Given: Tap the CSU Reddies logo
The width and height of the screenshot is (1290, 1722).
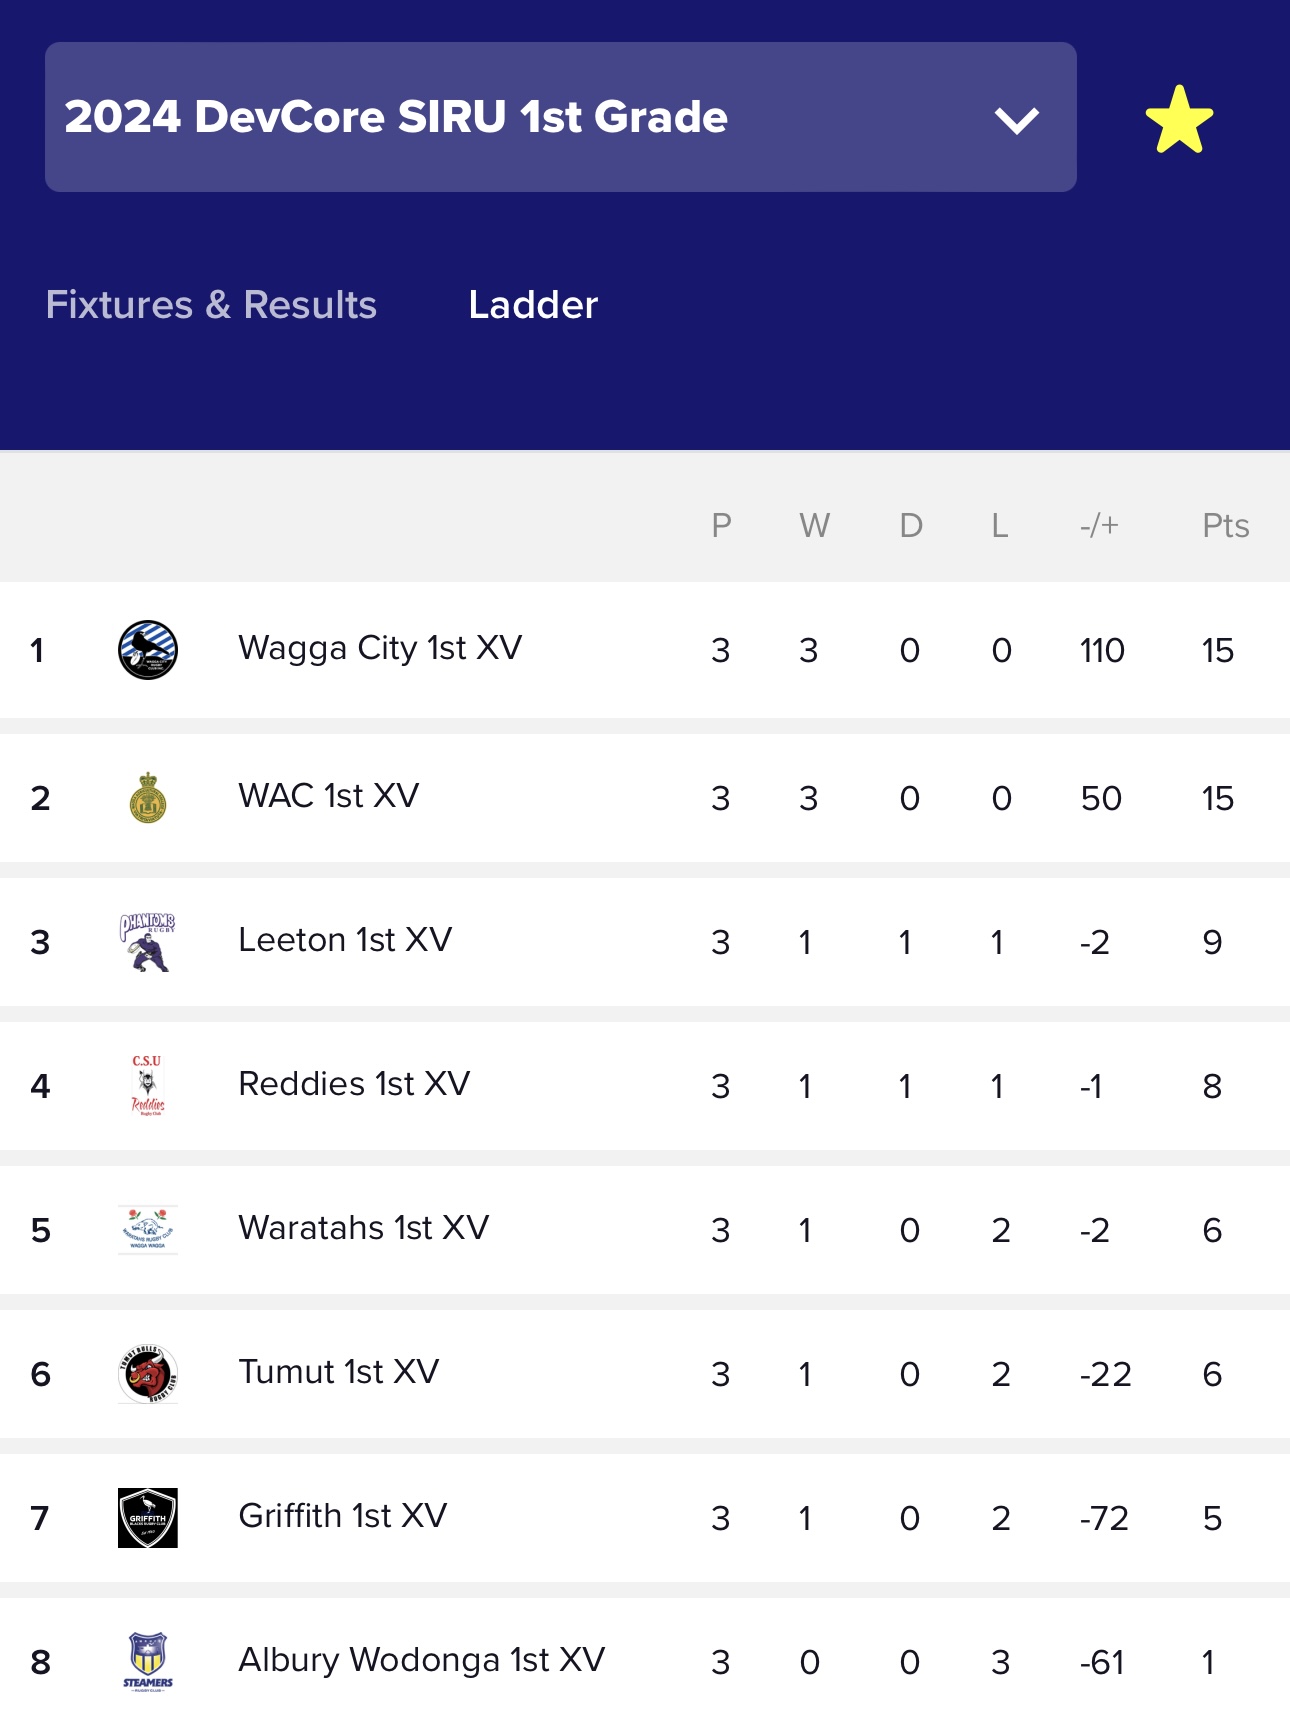Looking at the screenshot, I should 148,1085.
